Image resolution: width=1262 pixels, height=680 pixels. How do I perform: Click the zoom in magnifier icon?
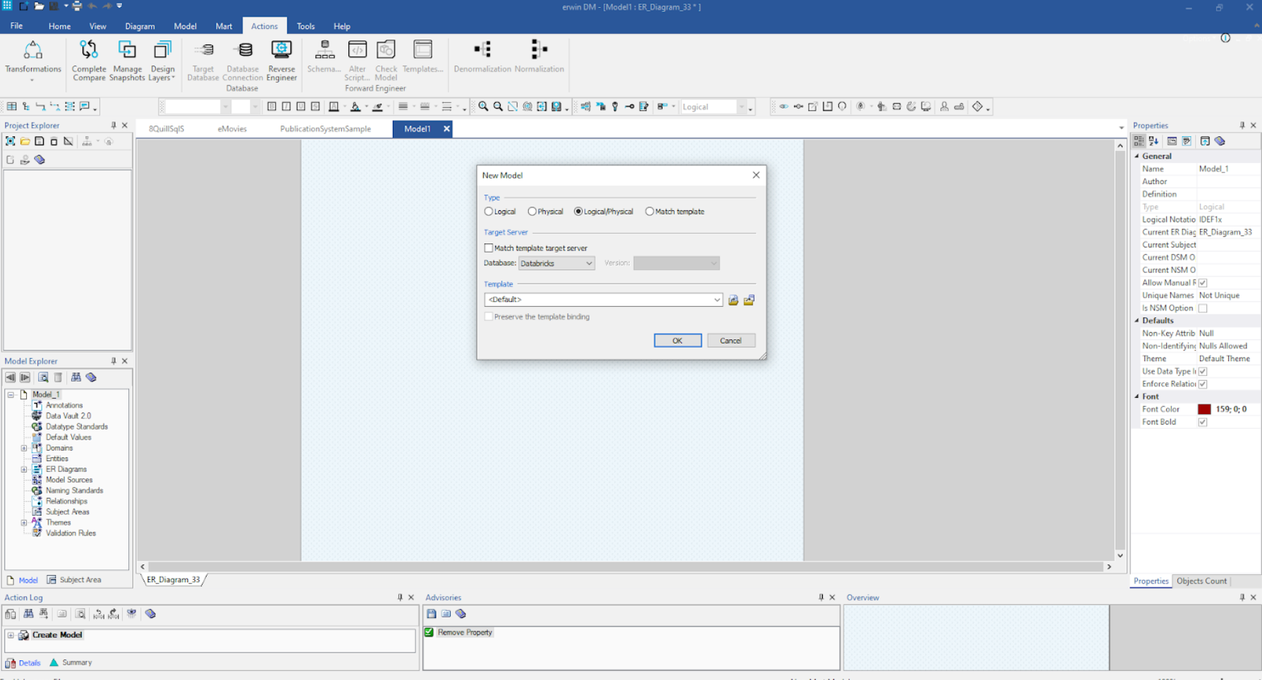pyautogui.click(x=483, y=107)
